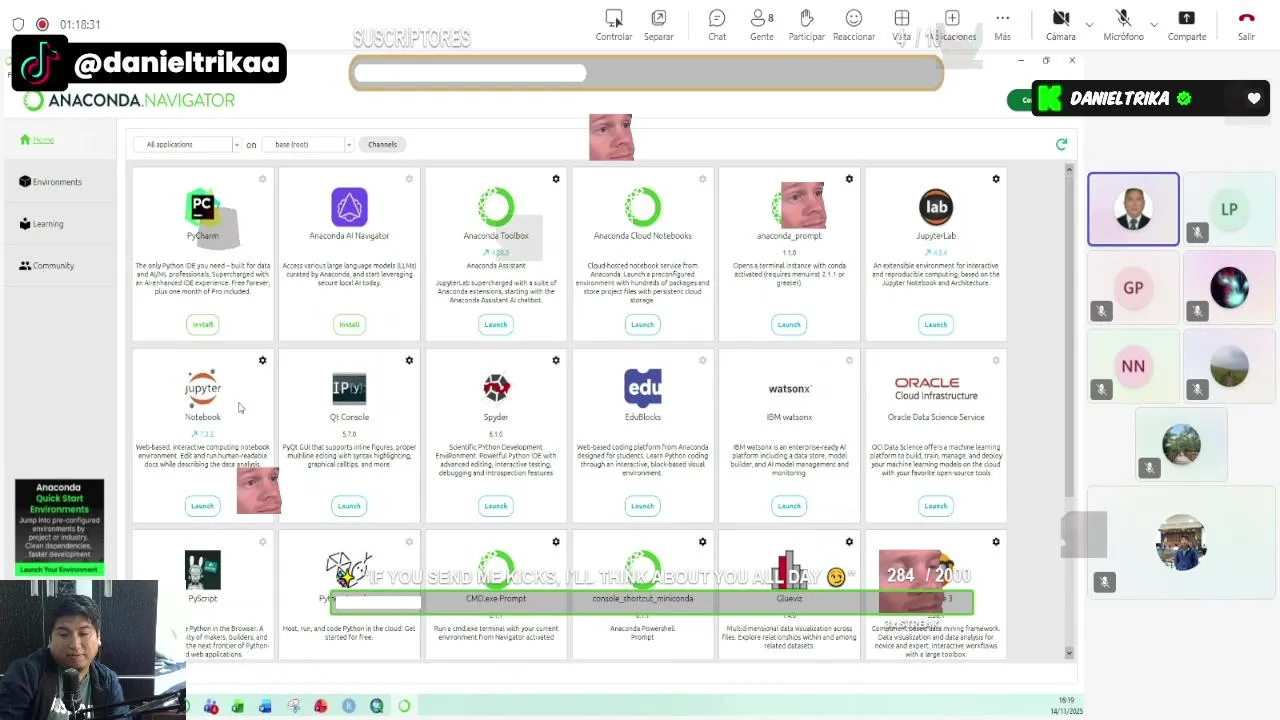
Task: Open the gear menu on the Glueviz tile
Action: coord(849,542)
